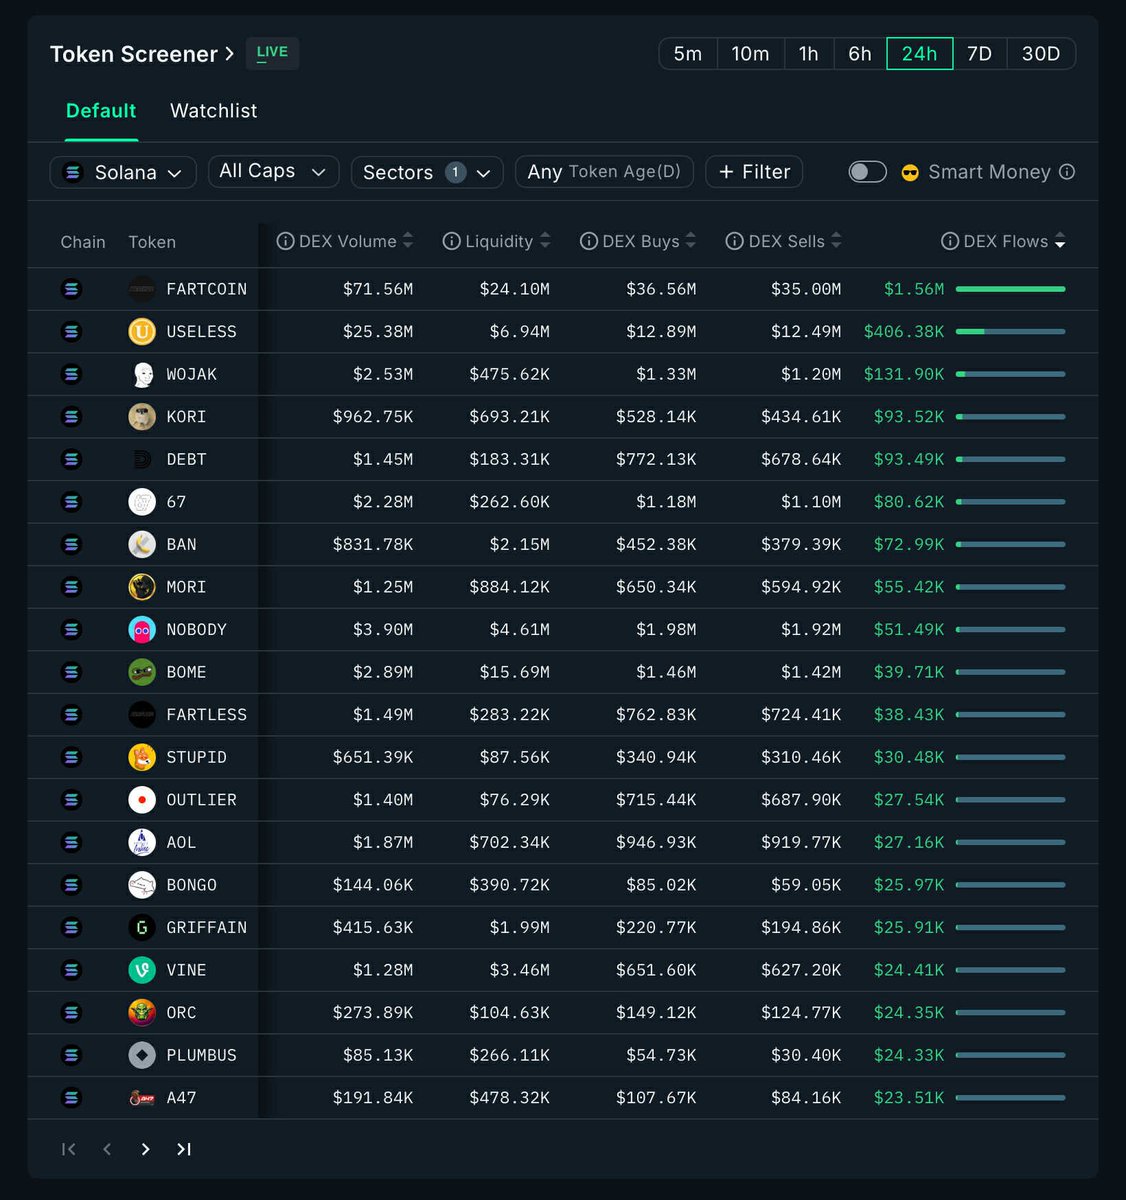Click the info icon beside DEX Flows
This screenshot has height=1200, width=1126.
[950, 241]
